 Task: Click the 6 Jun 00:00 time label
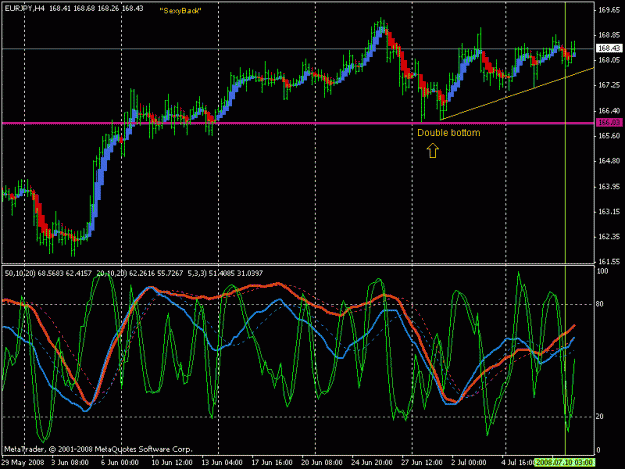pos(120,463)
